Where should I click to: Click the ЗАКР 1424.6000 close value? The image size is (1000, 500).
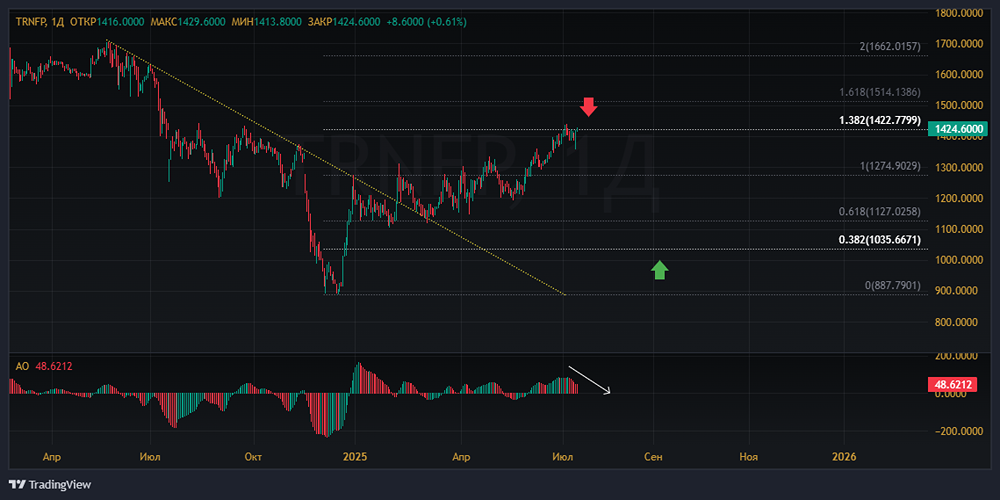click(x=344, y=22)
